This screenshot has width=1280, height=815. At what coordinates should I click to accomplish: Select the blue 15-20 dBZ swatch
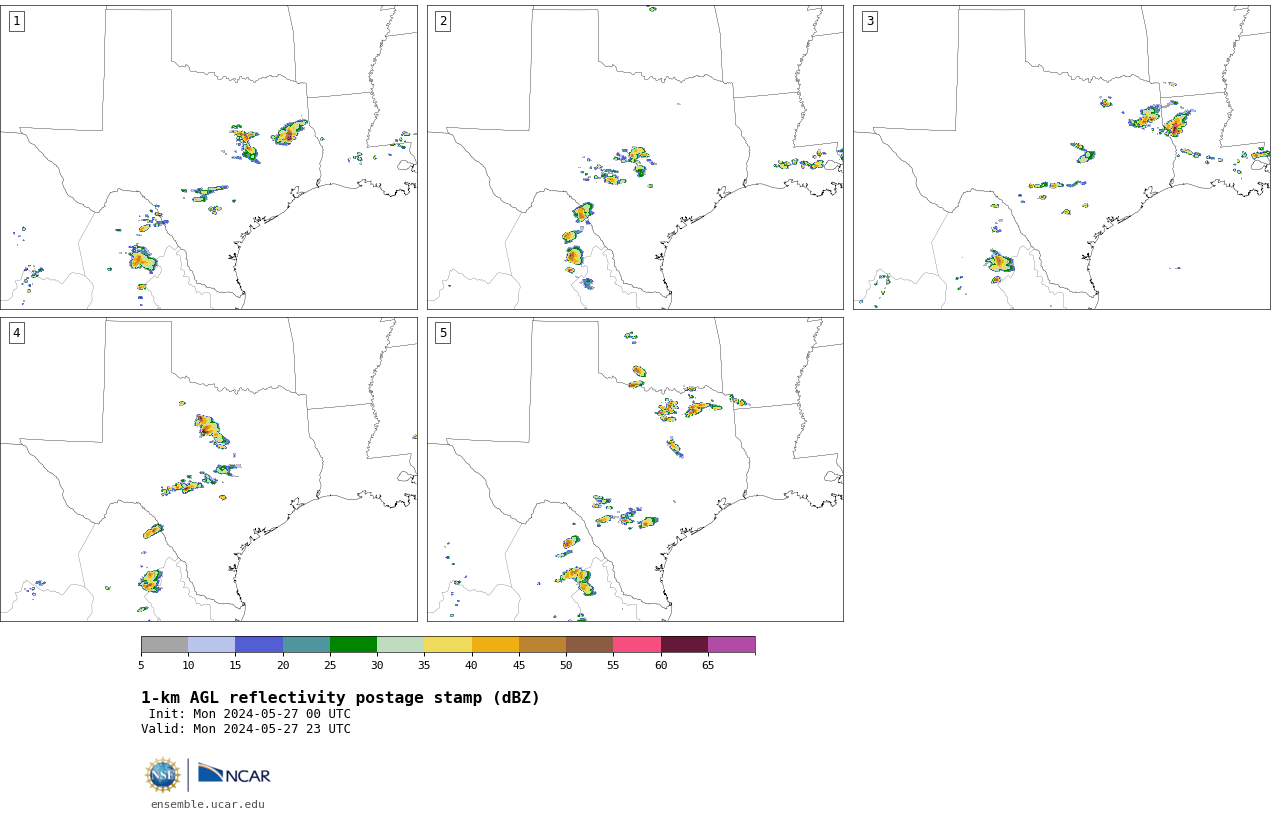pyautogui.click(x=259, y=645)
